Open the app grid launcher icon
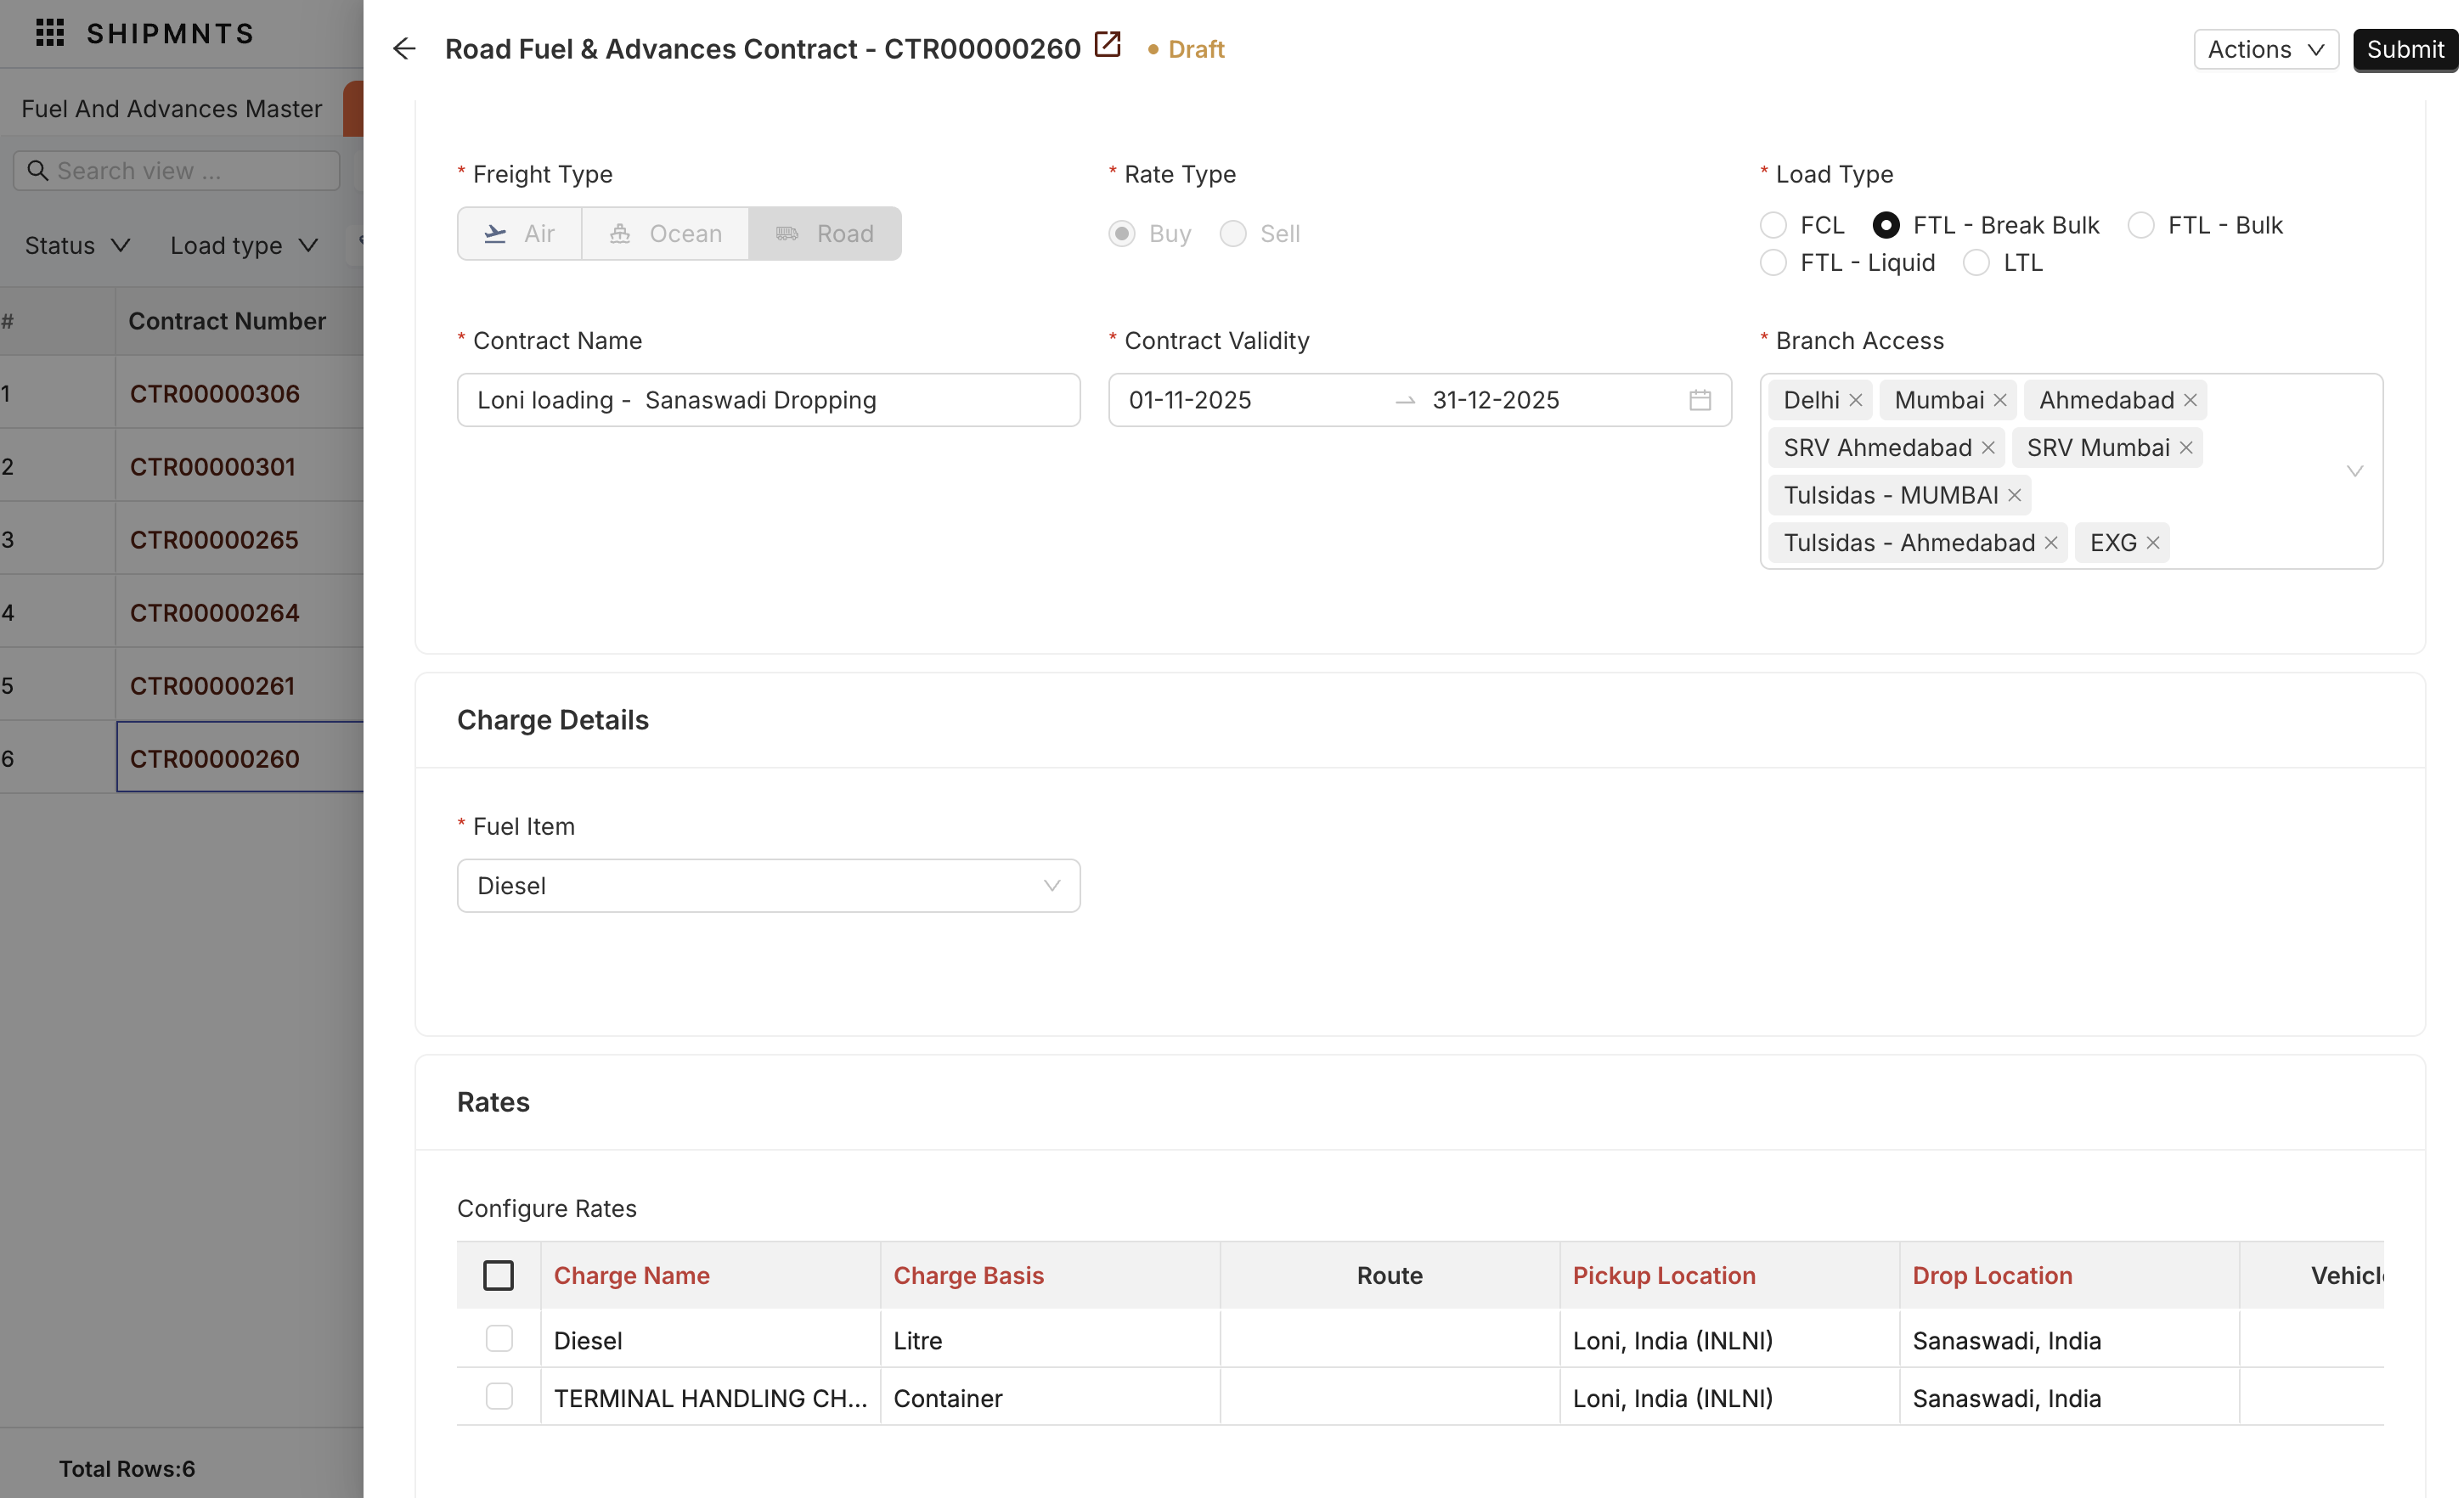Viewport: 2464px width, 1498px height. click(50, 33)
